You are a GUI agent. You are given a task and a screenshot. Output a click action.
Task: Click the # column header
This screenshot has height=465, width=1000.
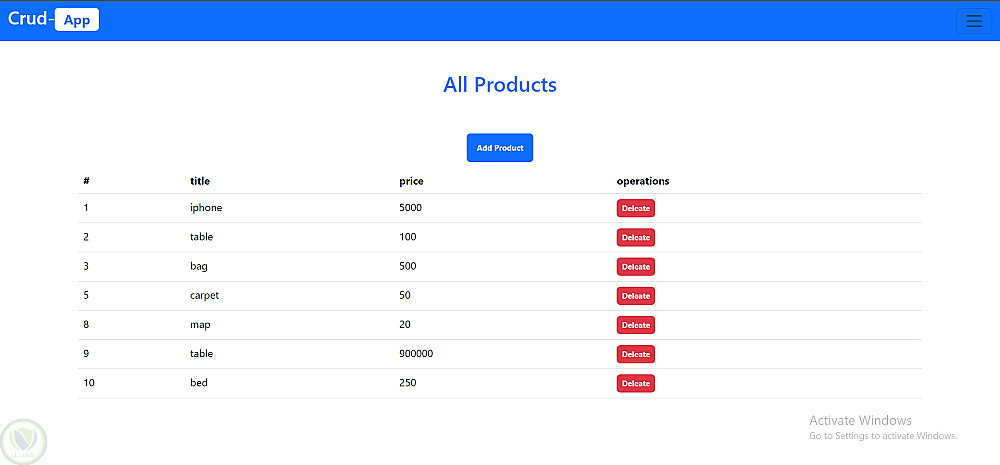pos(87,181)
